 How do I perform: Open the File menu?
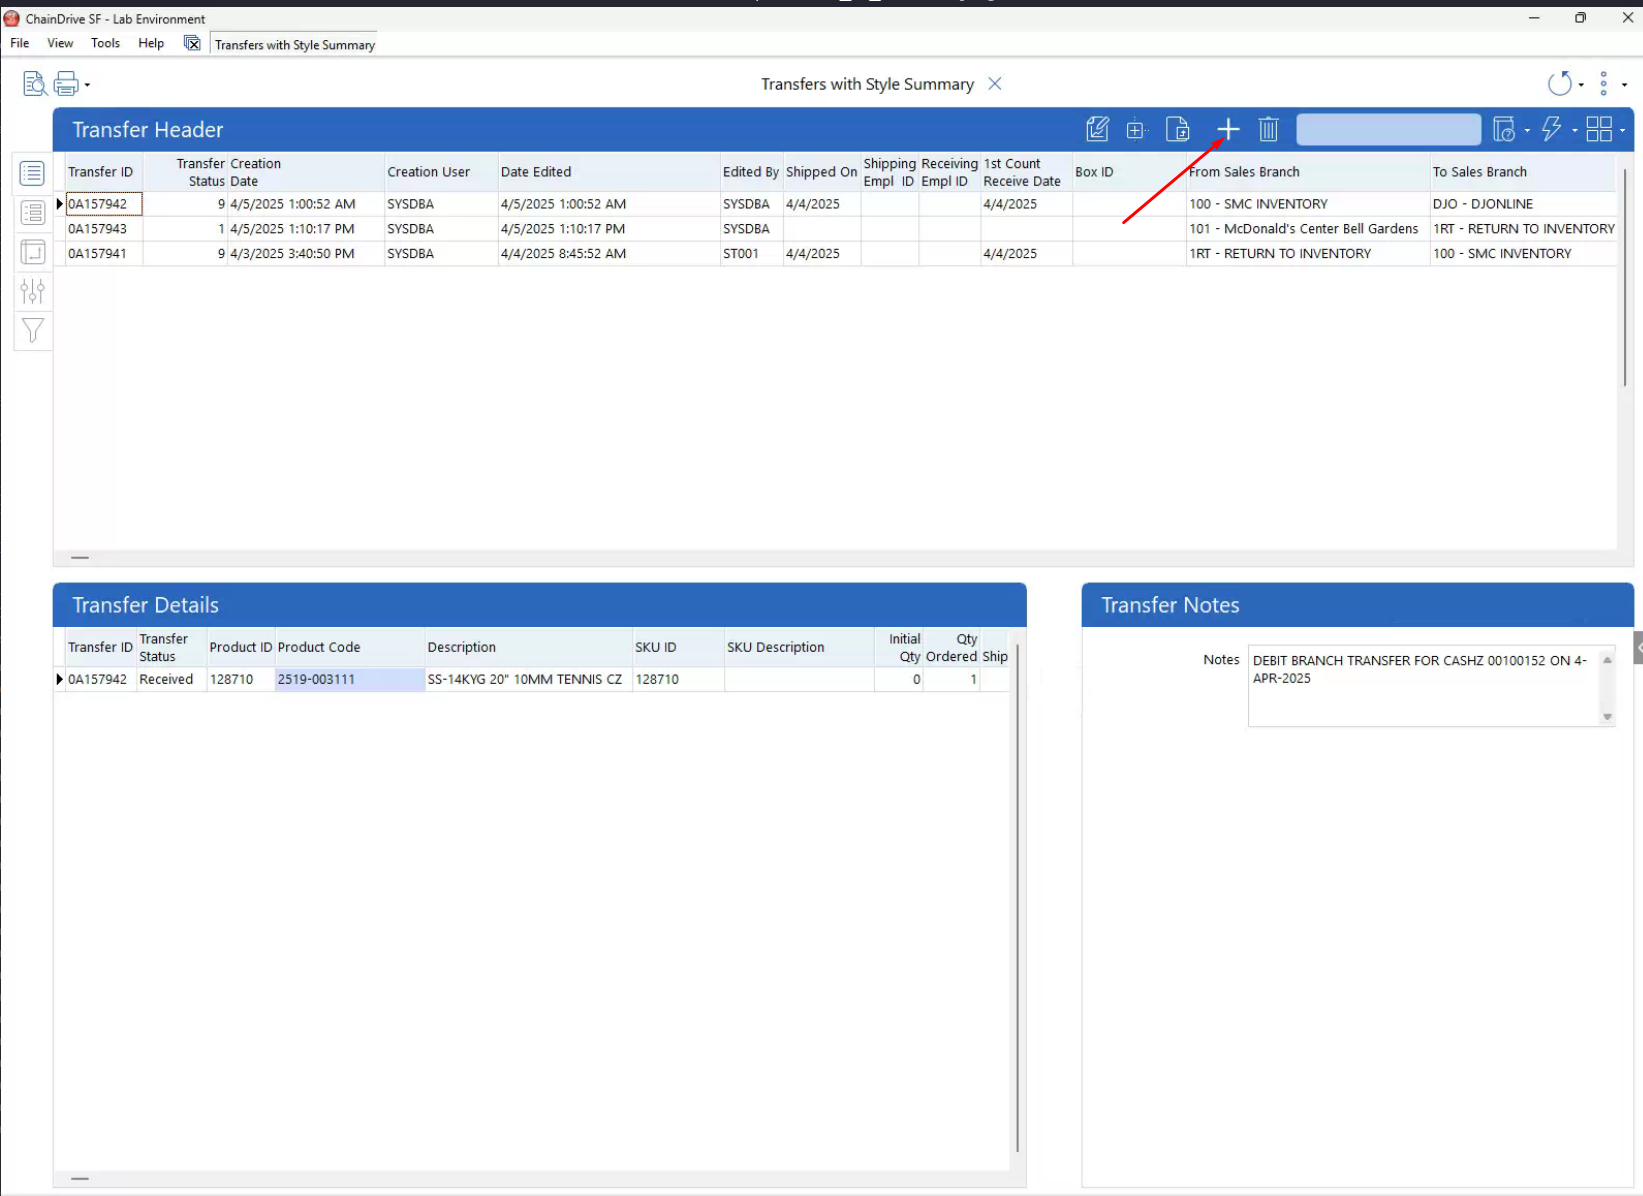(20, 43)
